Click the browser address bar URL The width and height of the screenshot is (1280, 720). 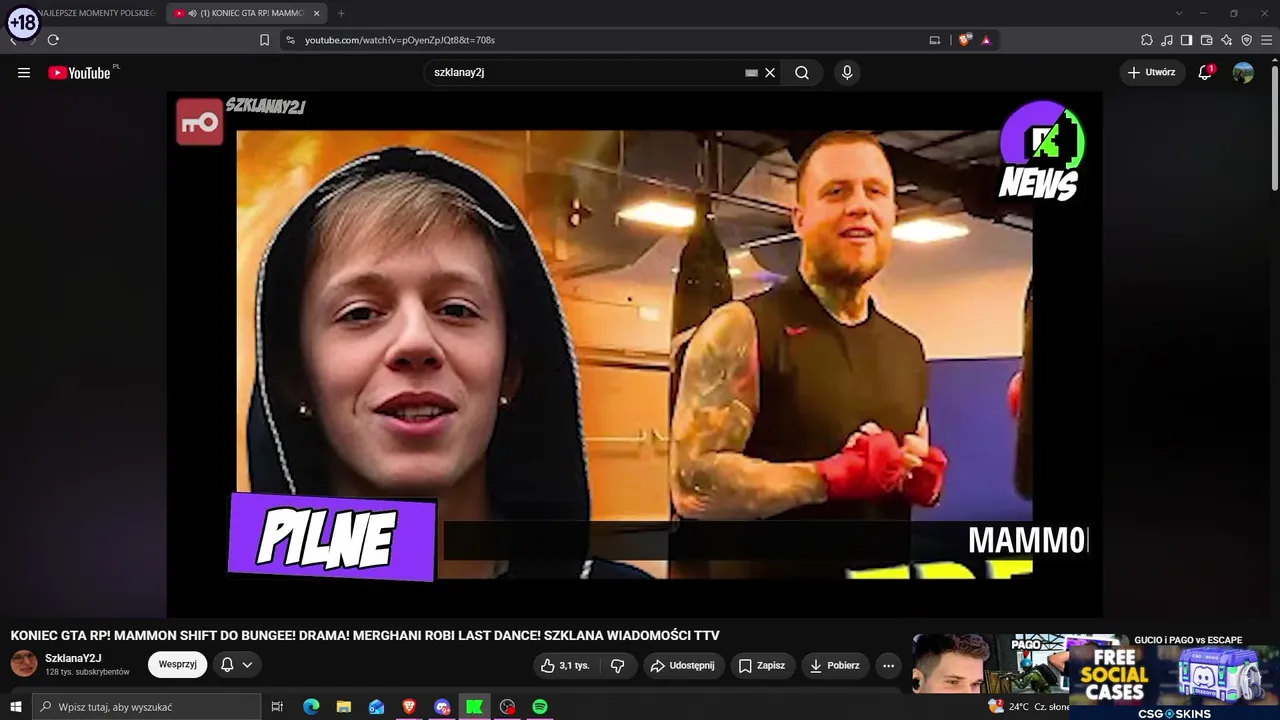coord(400,40)
